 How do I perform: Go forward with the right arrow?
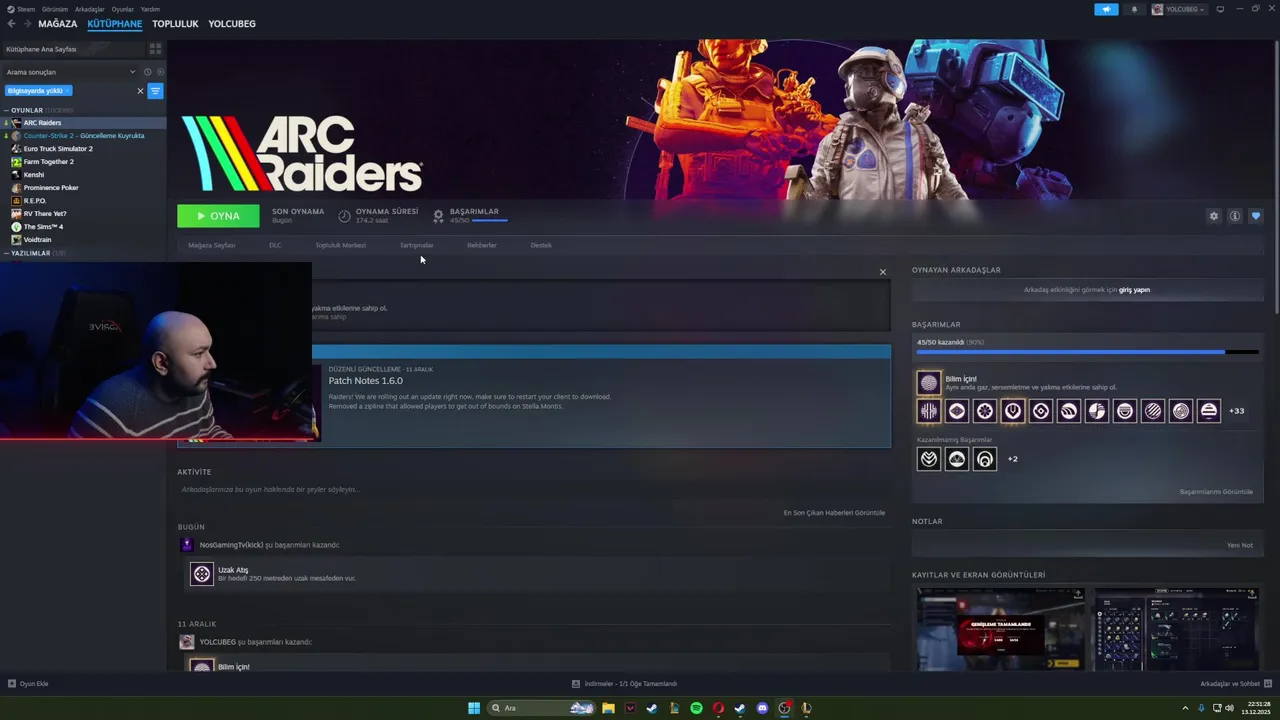27,23
